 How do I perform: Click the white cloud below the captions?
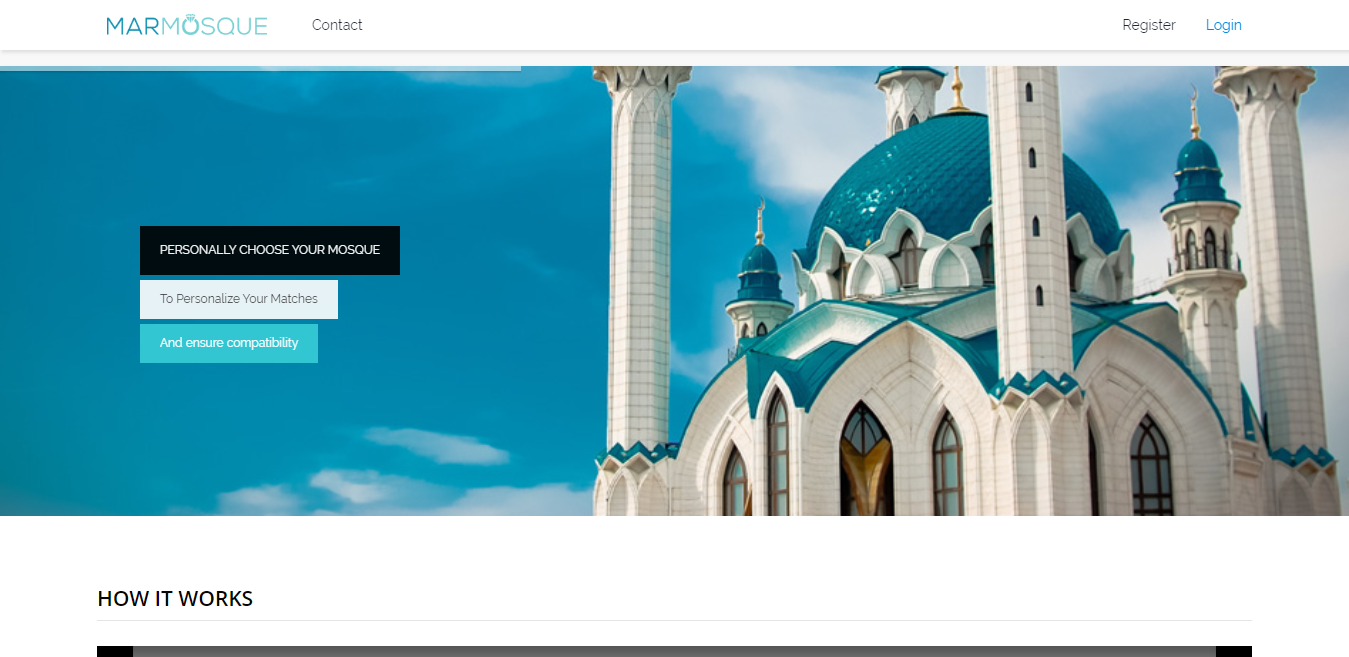[x=435, y=445]
